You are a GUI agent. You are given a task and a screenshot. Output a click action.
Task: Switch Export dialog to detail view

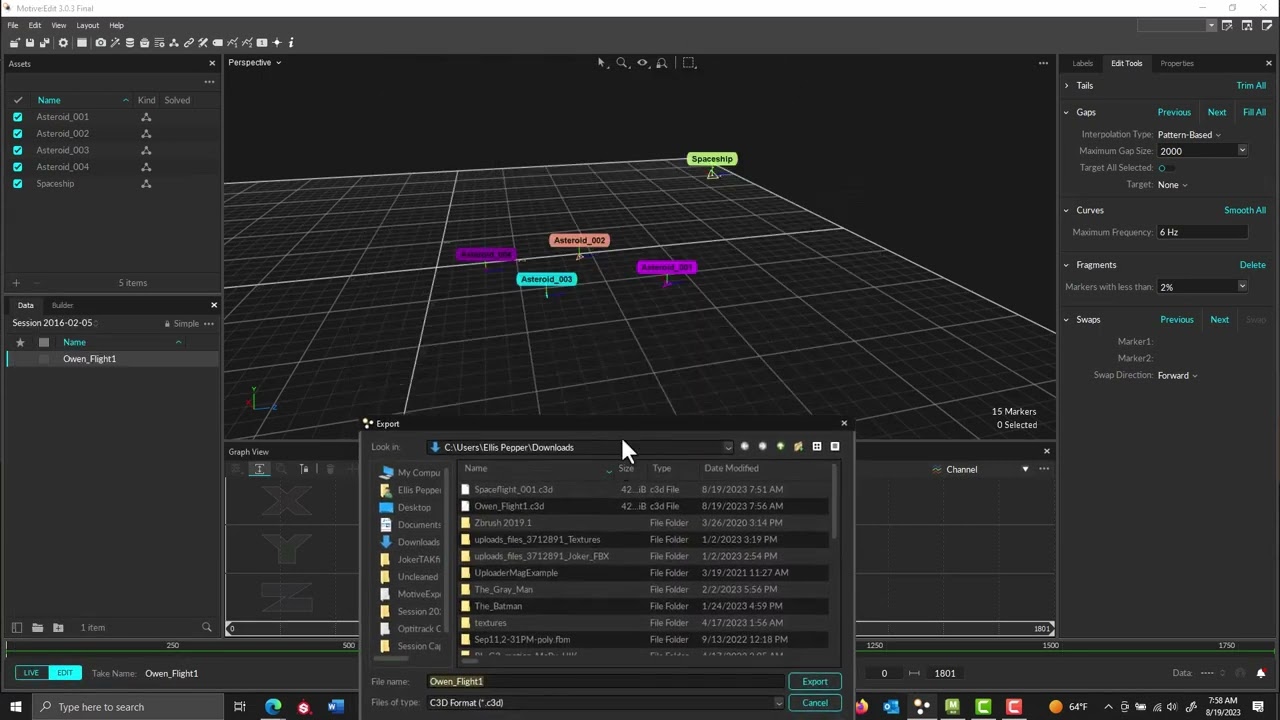835,446
